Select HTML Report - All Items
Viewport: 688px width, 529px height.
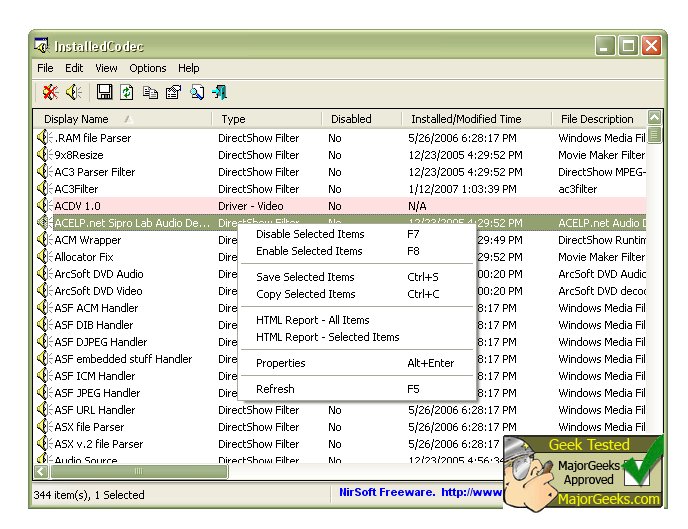(312, 320)
